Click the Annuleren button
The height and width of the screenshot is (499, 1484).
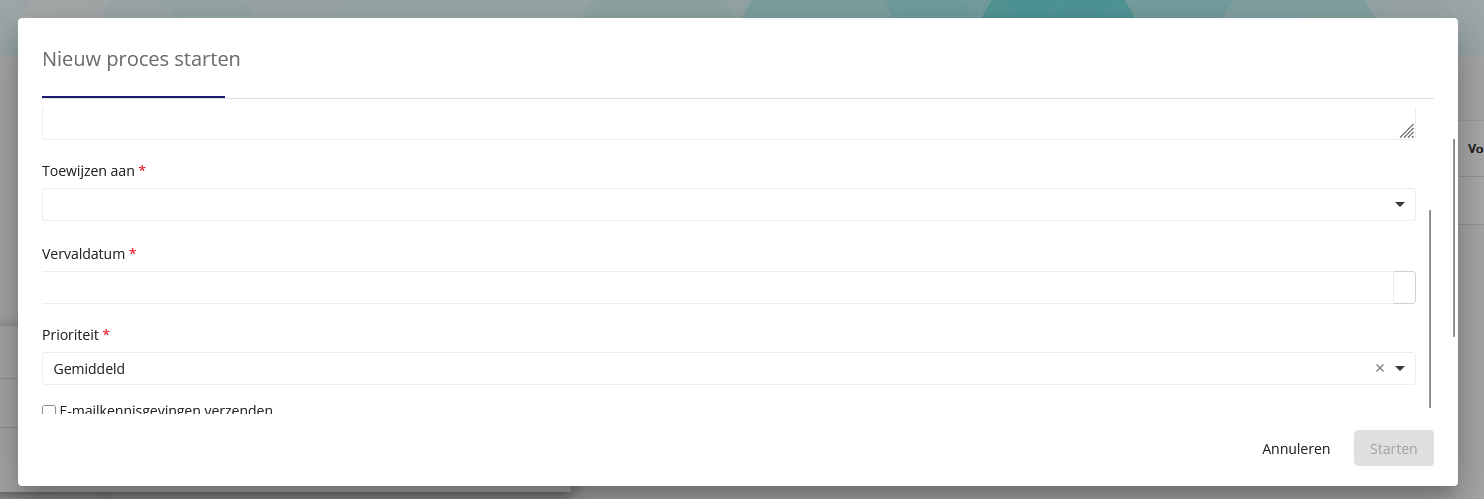1296,448
